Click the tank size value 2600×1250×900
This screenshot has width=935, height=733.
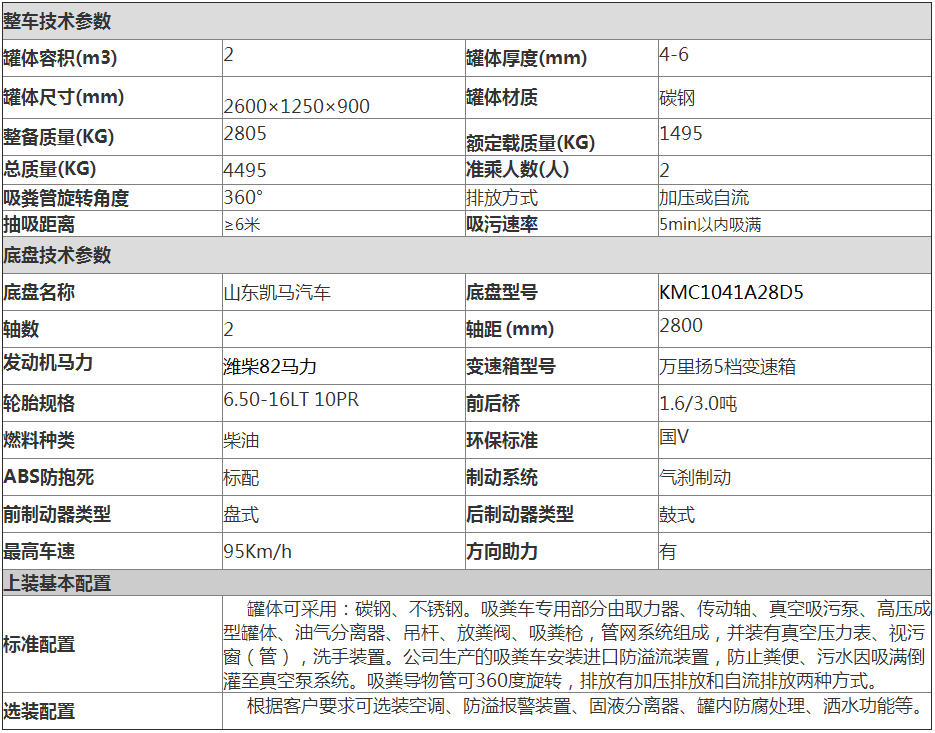click(296, 106)
